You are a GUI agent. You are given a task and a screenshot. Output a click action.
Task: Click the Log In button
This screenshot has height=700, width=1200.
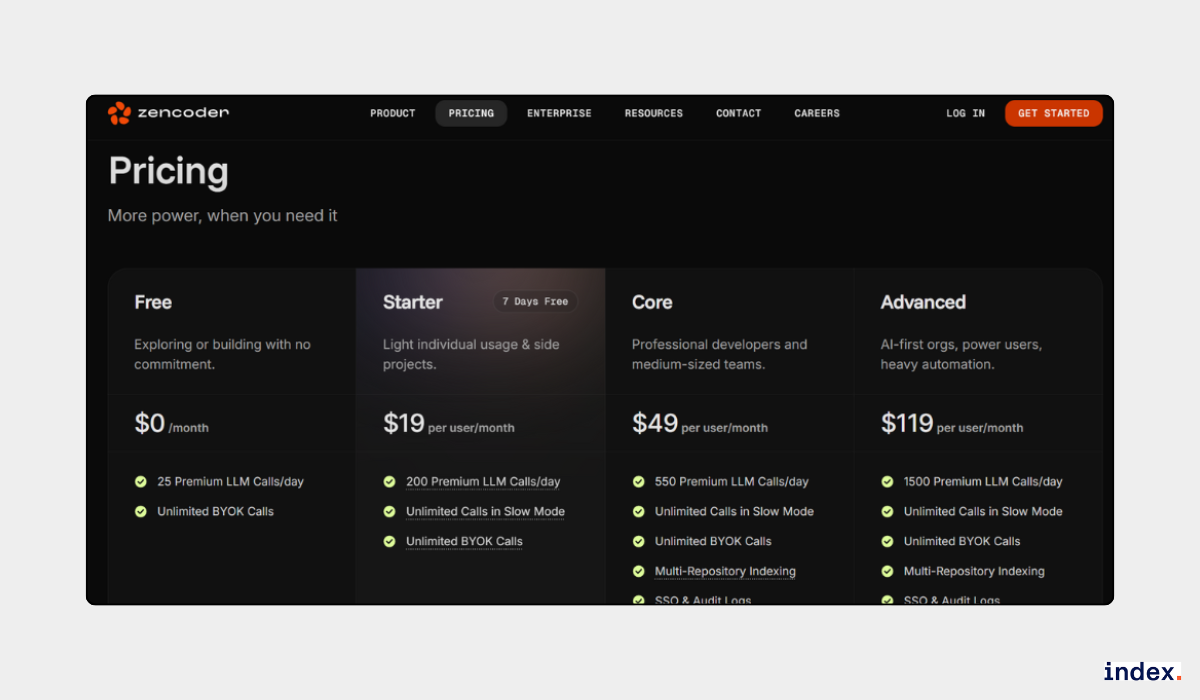[x=964, y=113]
